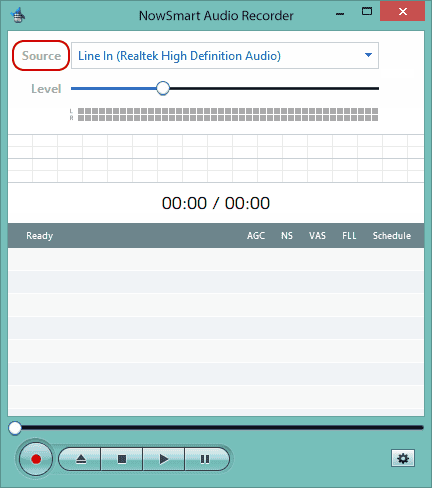Click the 00:00 / 00:00 time display
432x488 pixels.
(216, 203)
